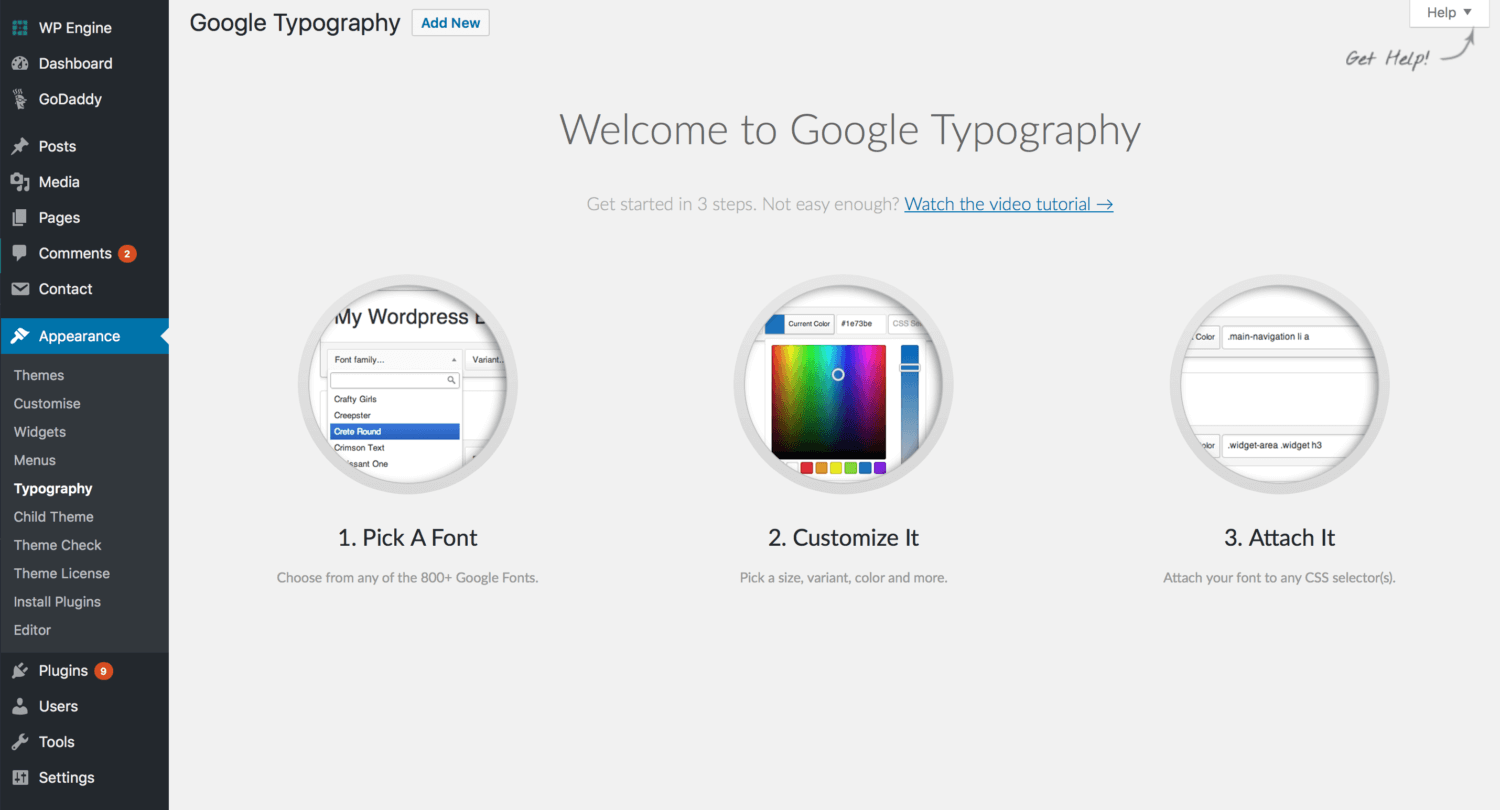Click the Plugins plug icon
Screen dimensions: 1500x810
tap(20, 671)
